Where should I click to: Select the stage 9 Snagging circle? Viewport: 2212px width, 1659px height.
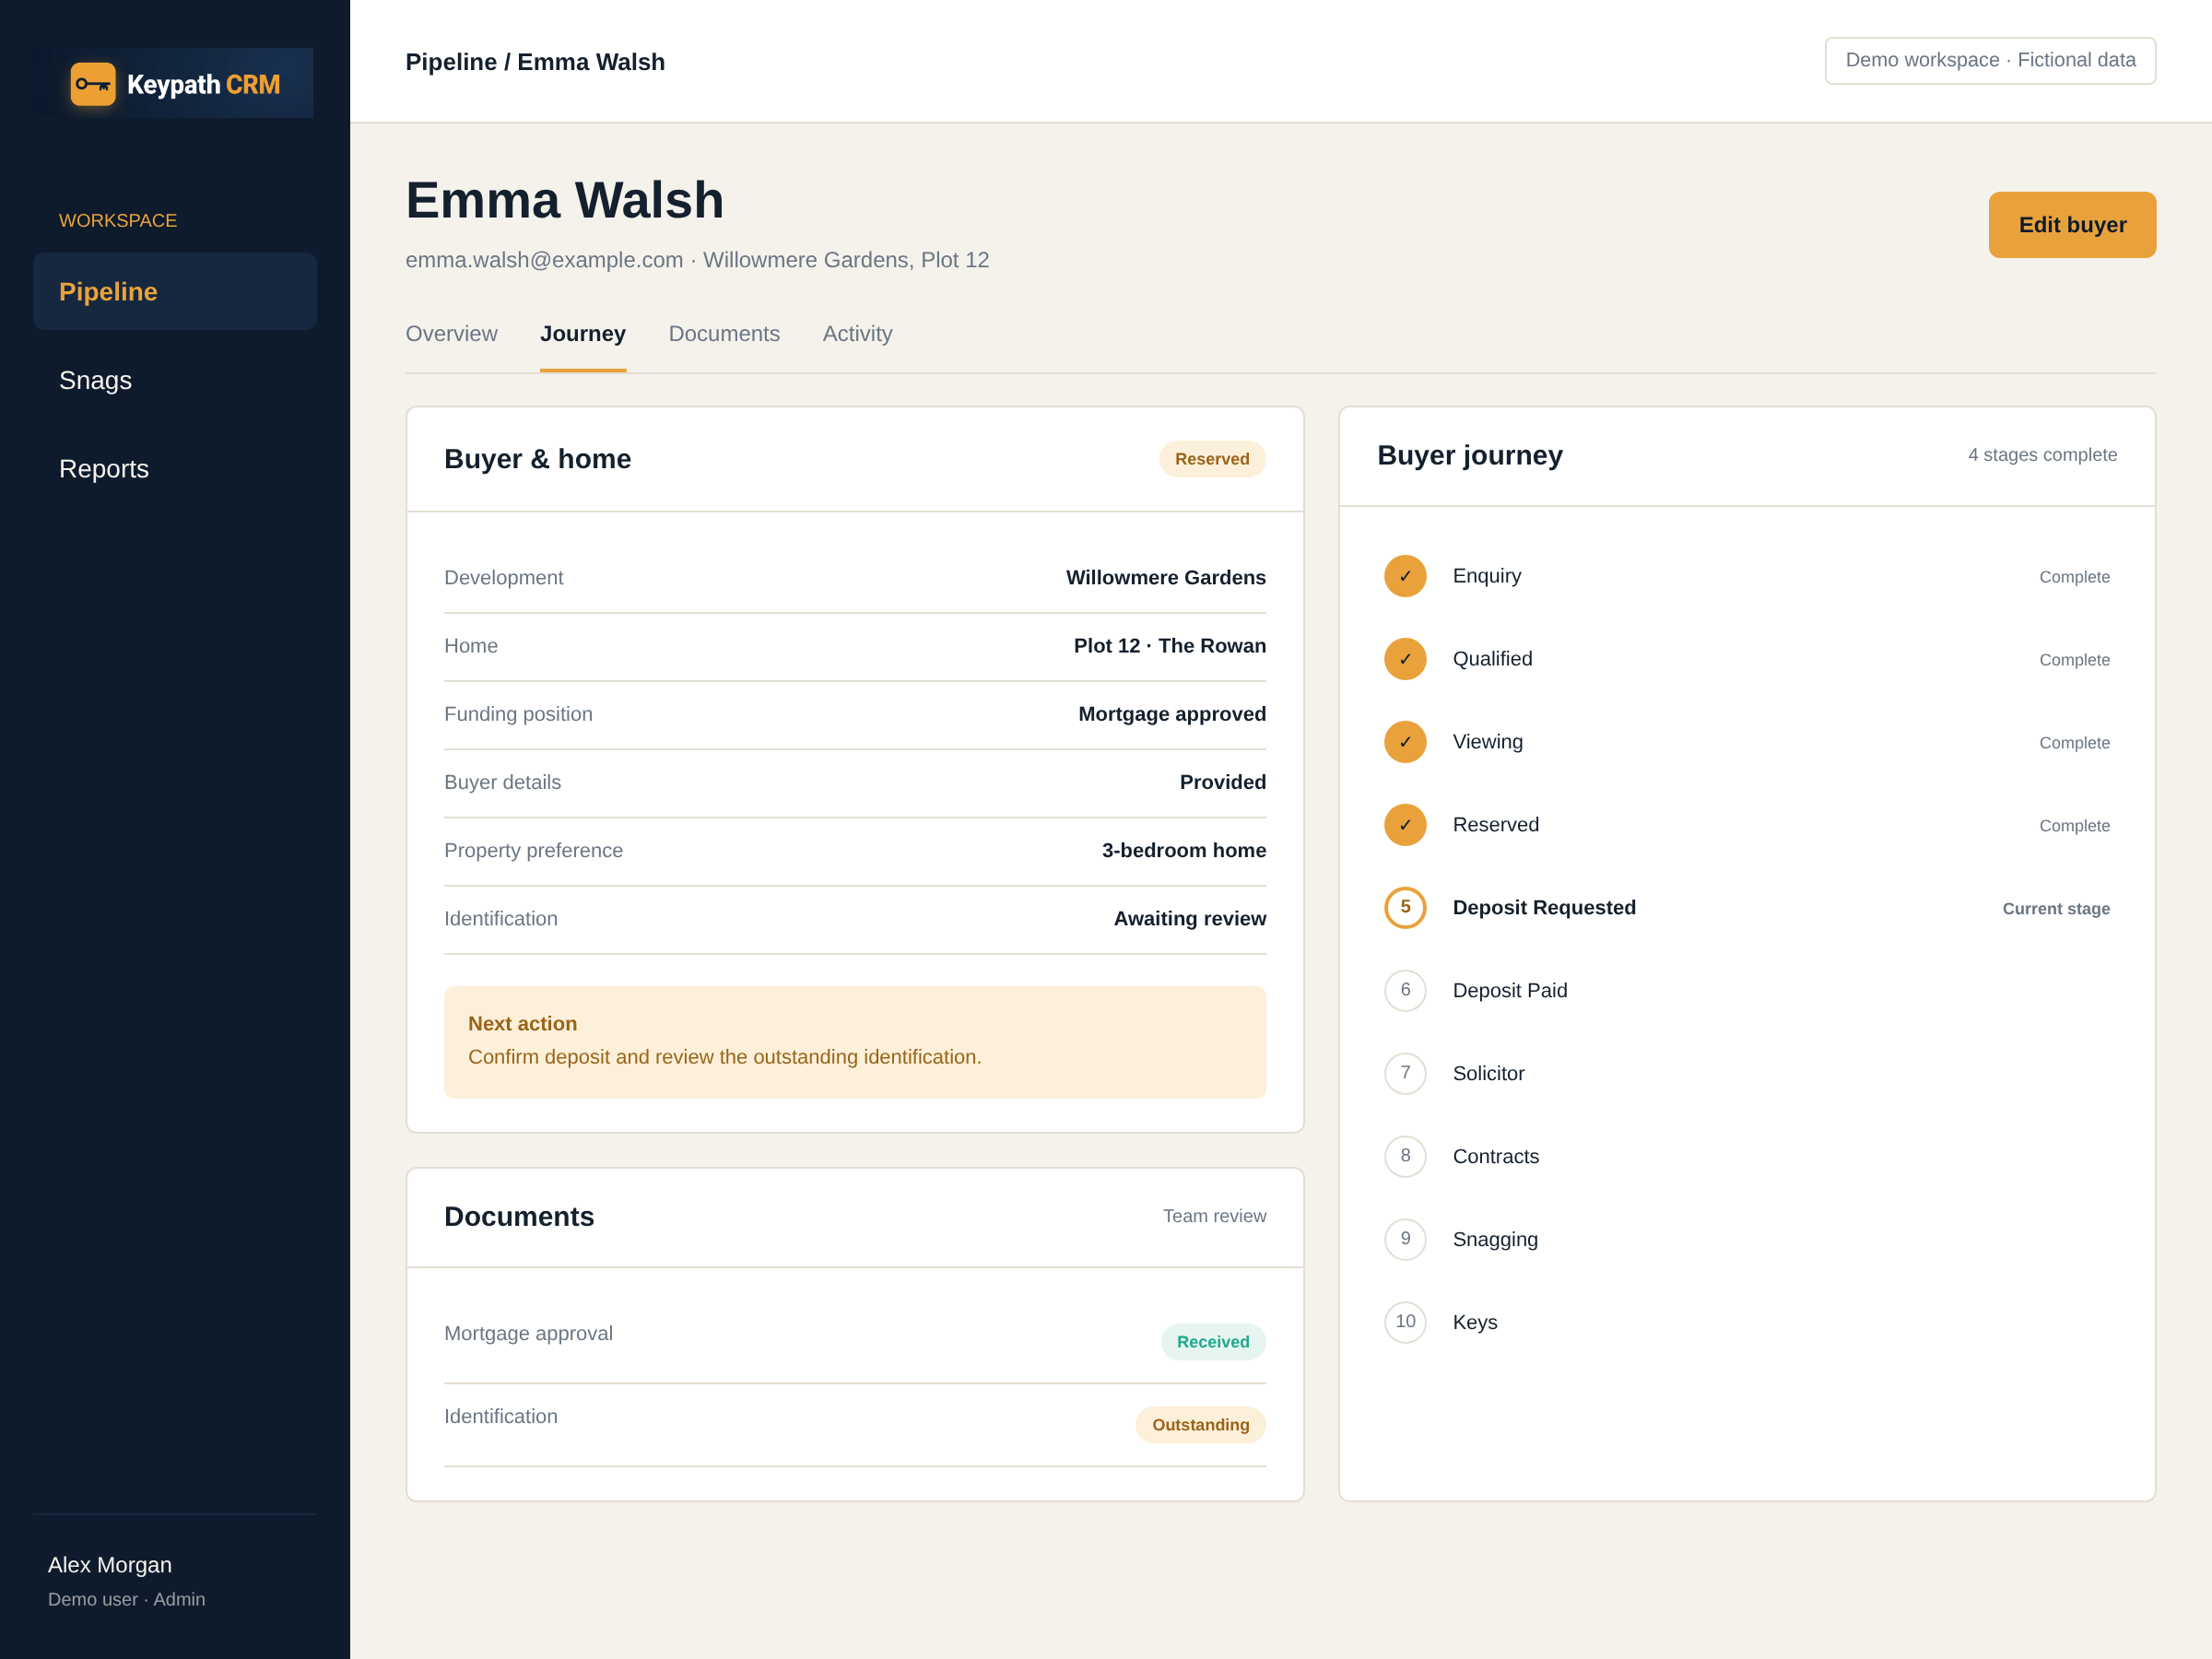pos(1405,1240)
